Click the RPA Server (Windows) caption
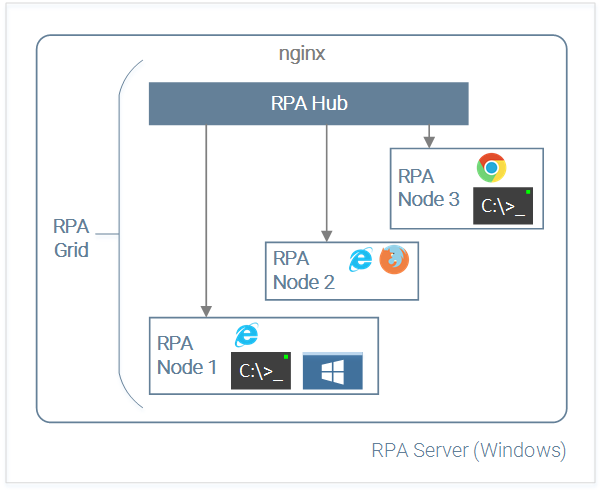Screen dimensions: 602x492 (469, 450)
